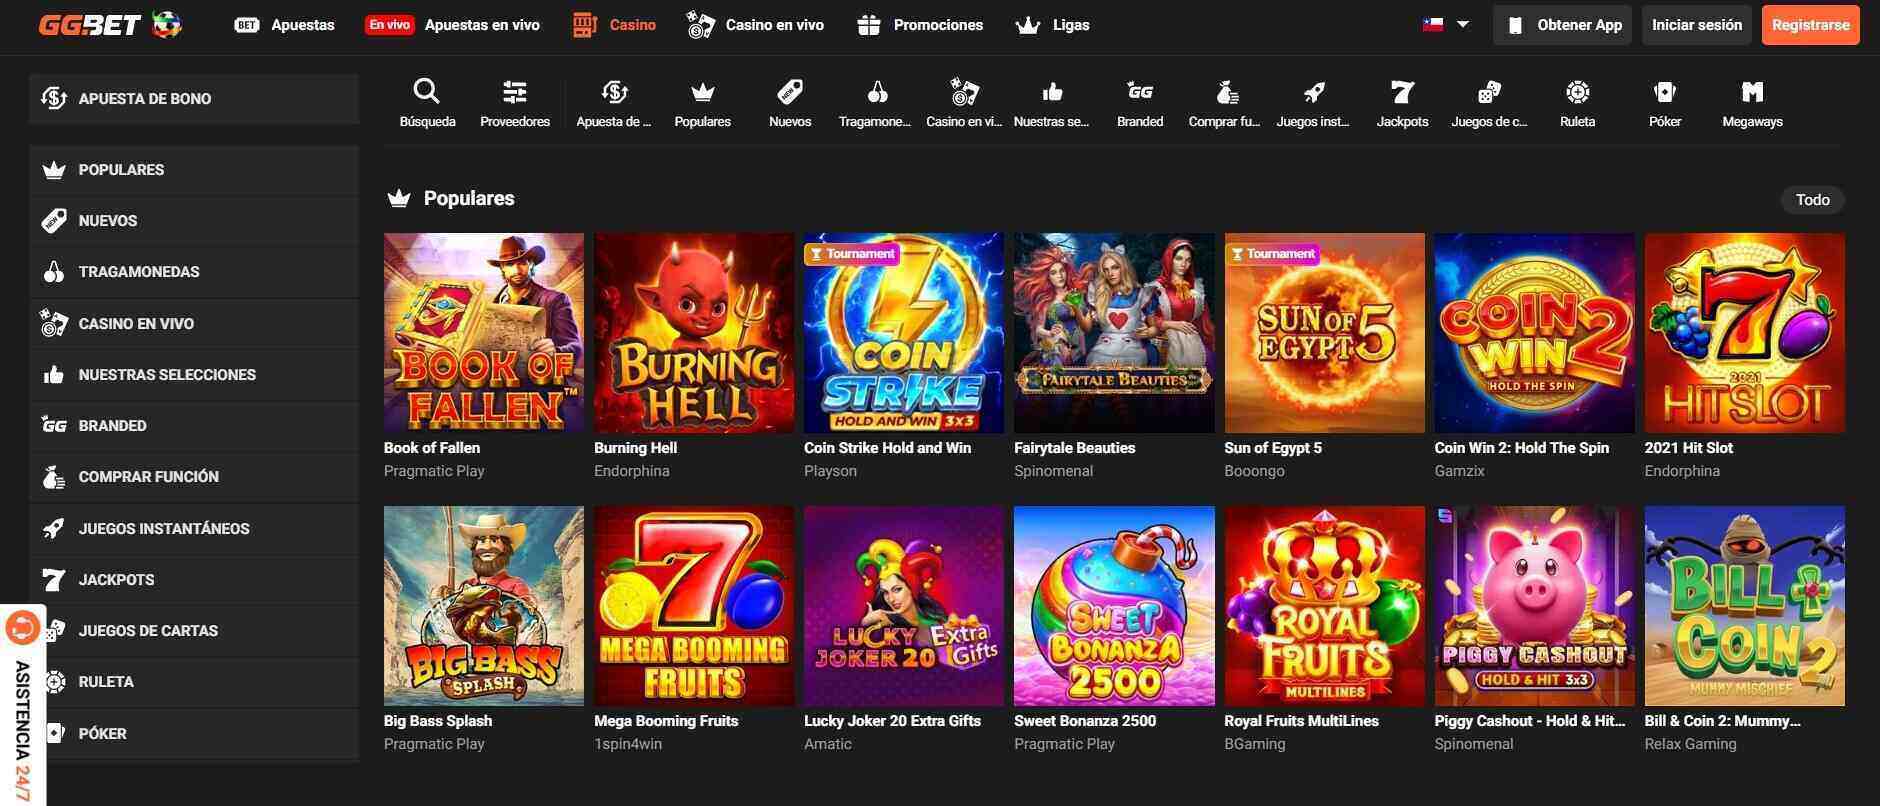Click the Obtener App button
The width and height of the screenshot is (1880, 806).
(1562, 25)
